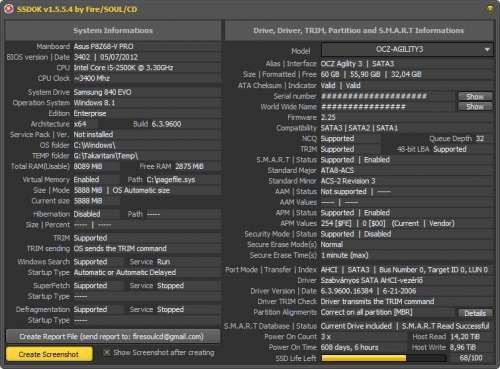The image size is (500, 369).
Task: Click TEMP folder G:\Takaritani\Temp\
Action: point(106,156)
